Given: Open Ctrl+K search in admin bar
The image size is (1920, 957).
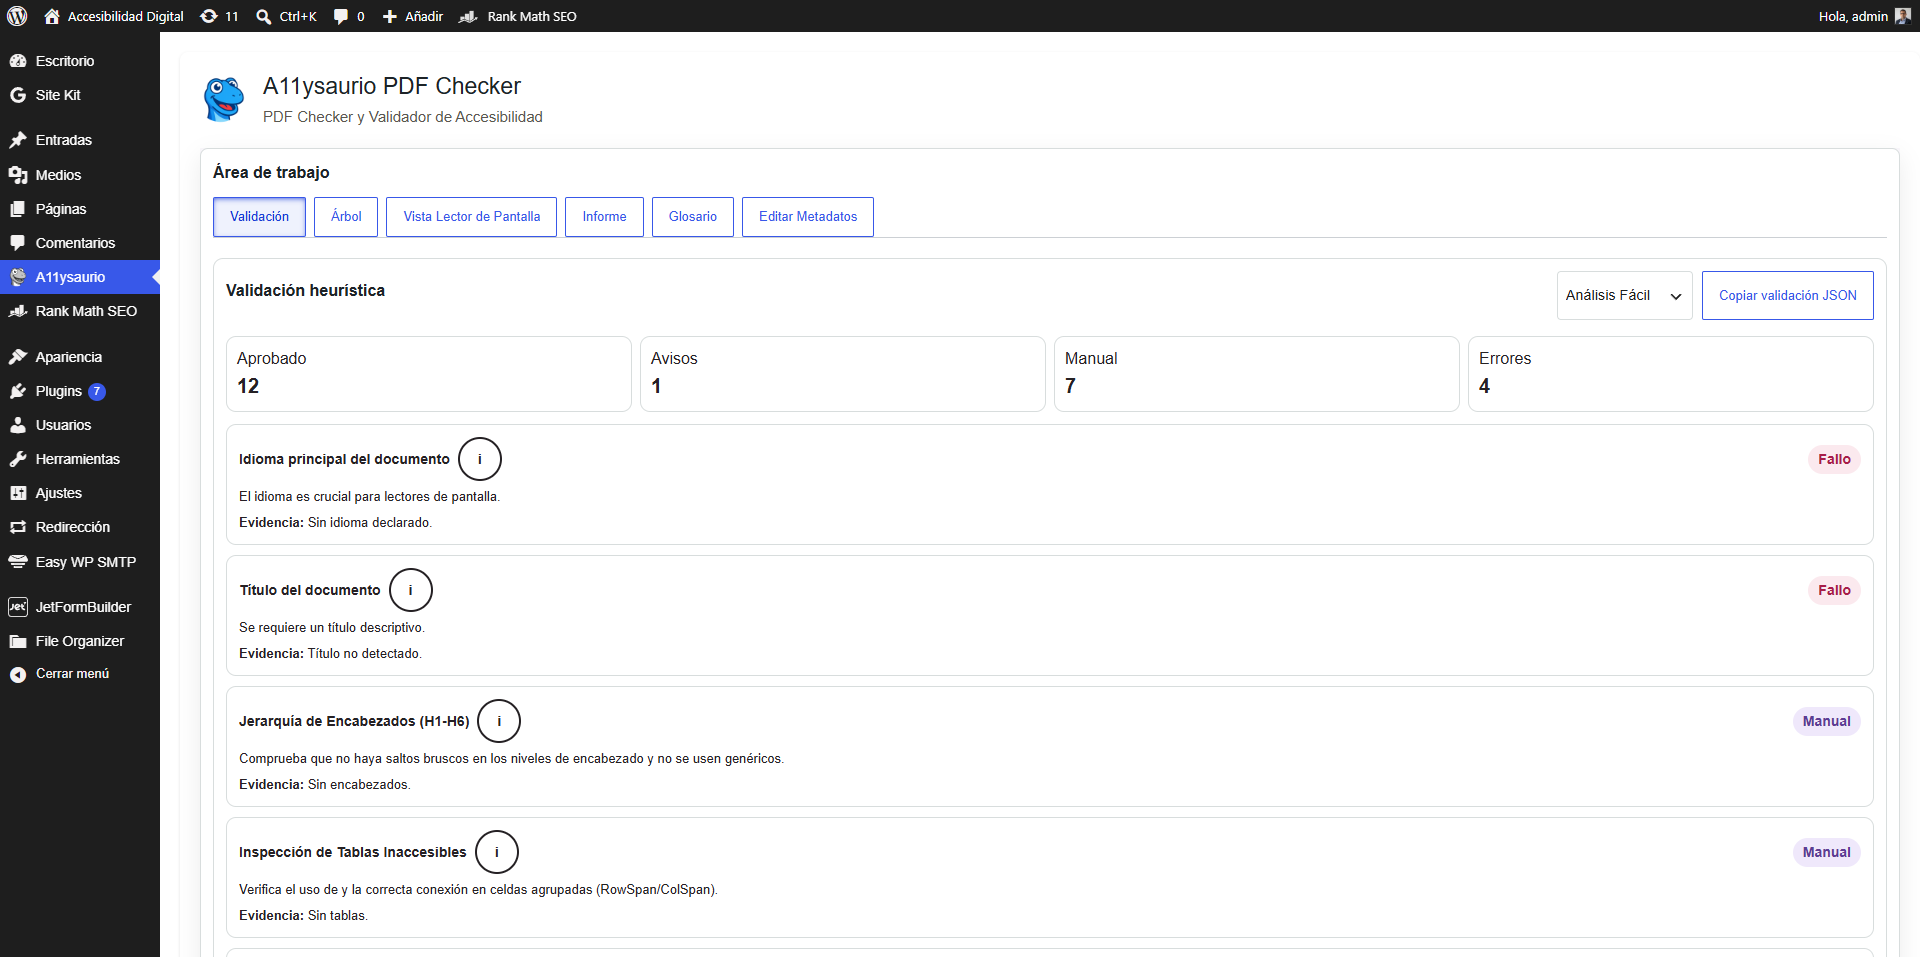Looking at the screenshot, I should pos(286,16).
